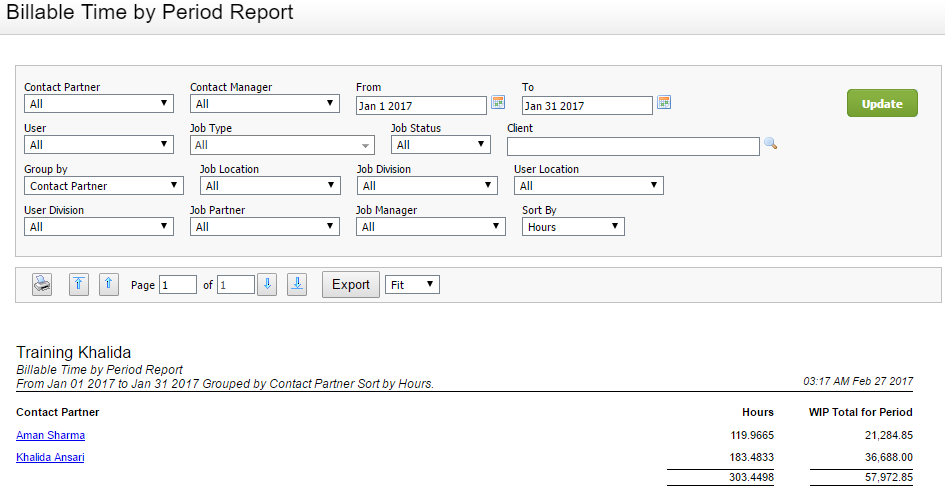Open the Job Type combo box
Viewport: 945px width, 486px height.
(282, 145)
